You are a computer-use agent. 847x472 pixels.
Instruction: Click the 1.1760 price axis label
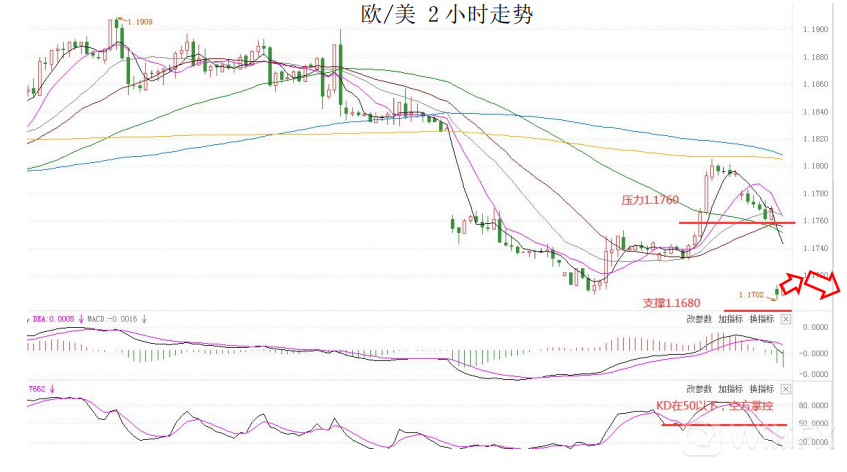tap(815, 221)
